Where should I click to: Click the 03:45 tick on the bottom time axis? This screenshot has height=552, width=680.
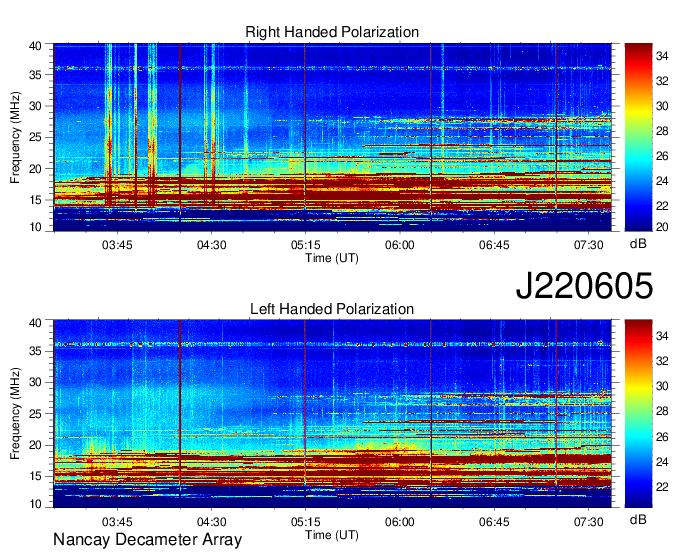click(117, 522)
